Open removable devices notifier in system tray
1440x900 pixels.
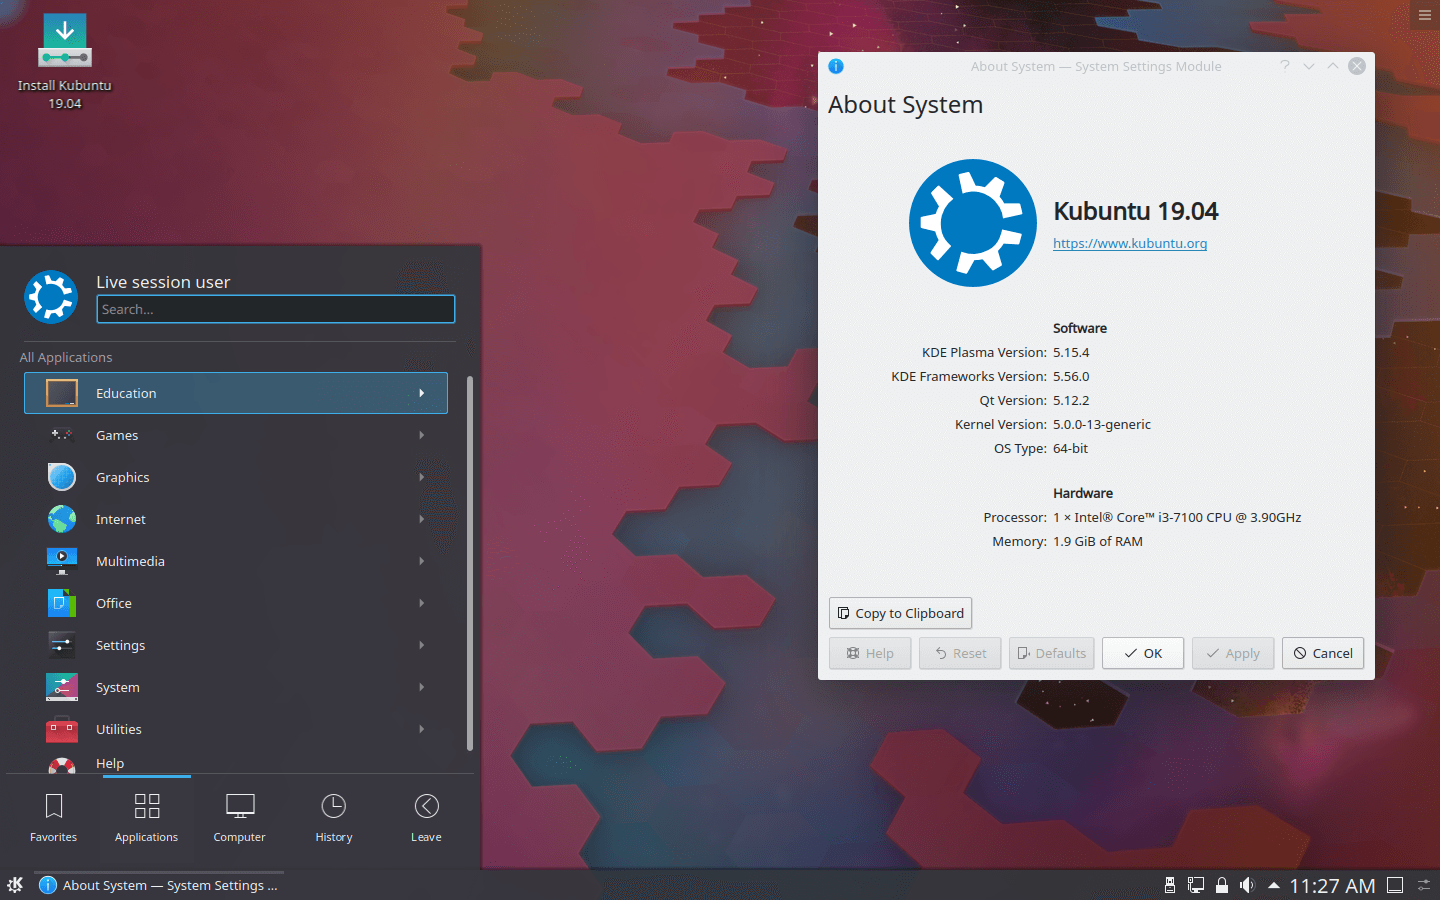pyautogui.click(x=1170, y=885)
